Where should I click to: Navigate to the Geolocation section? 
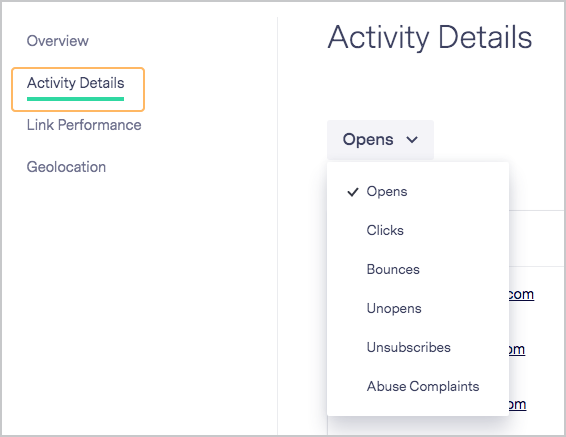pos(66,167)
